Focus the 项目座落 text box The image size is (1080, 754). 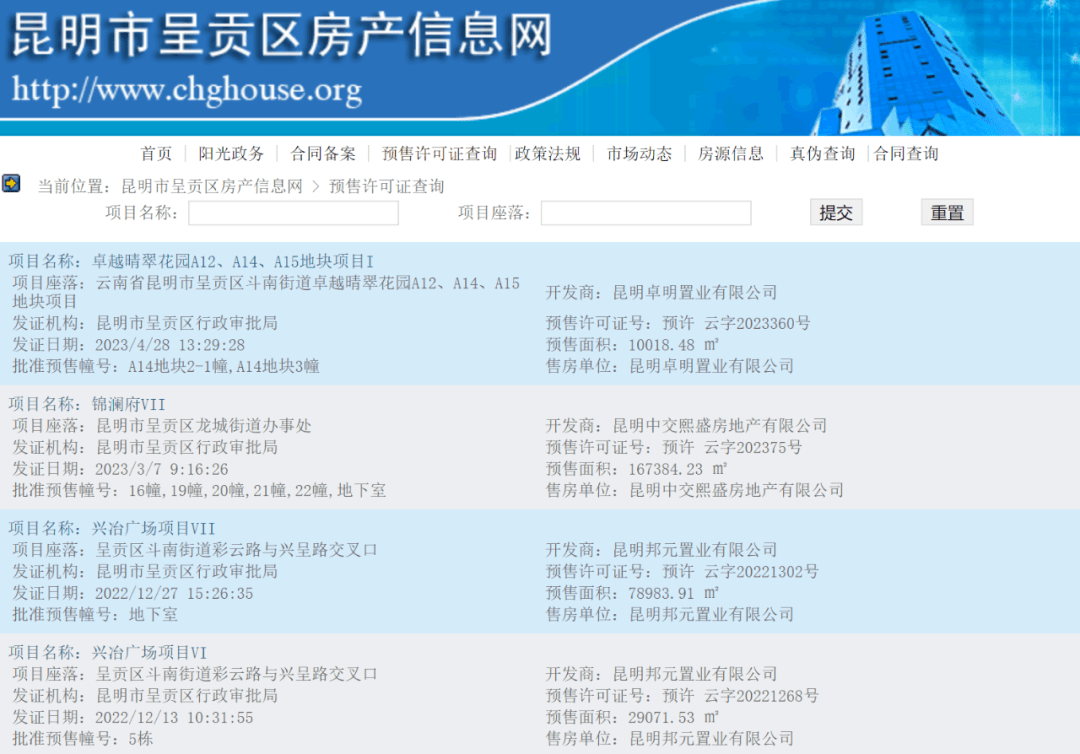click(646, 213)
